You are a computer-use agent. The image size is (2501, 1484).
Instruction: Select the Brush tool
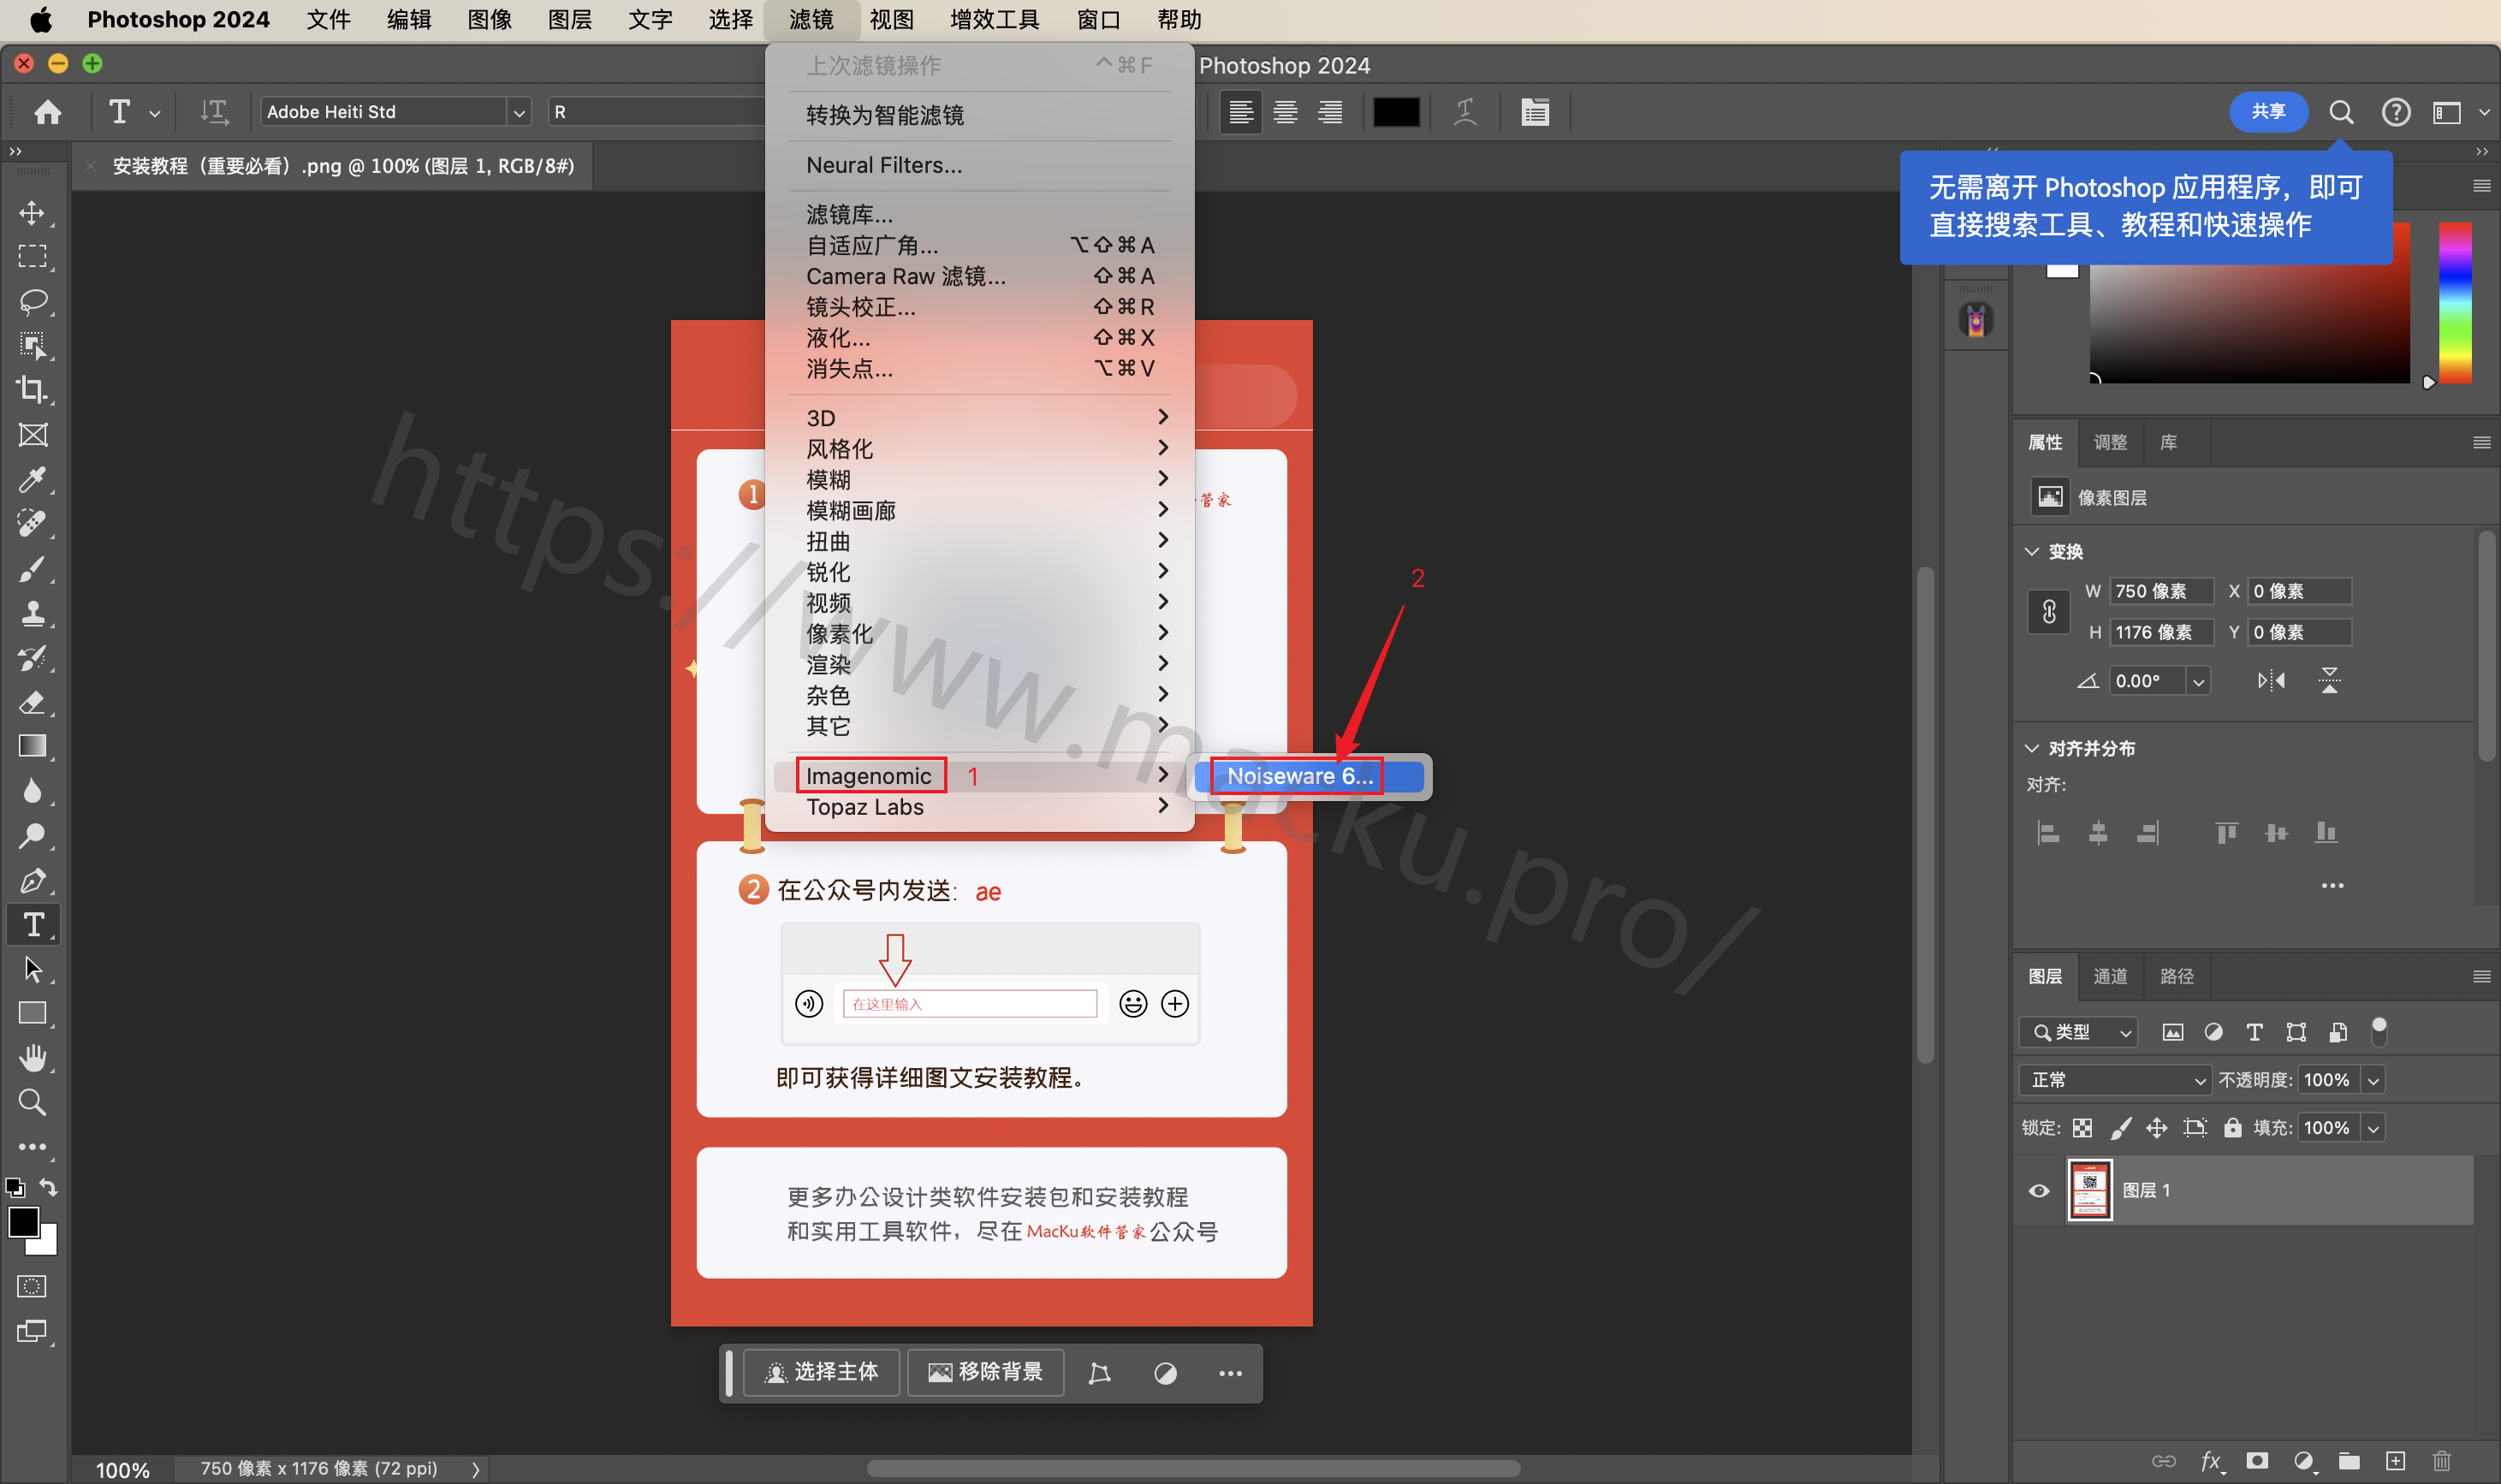(32, 568)
